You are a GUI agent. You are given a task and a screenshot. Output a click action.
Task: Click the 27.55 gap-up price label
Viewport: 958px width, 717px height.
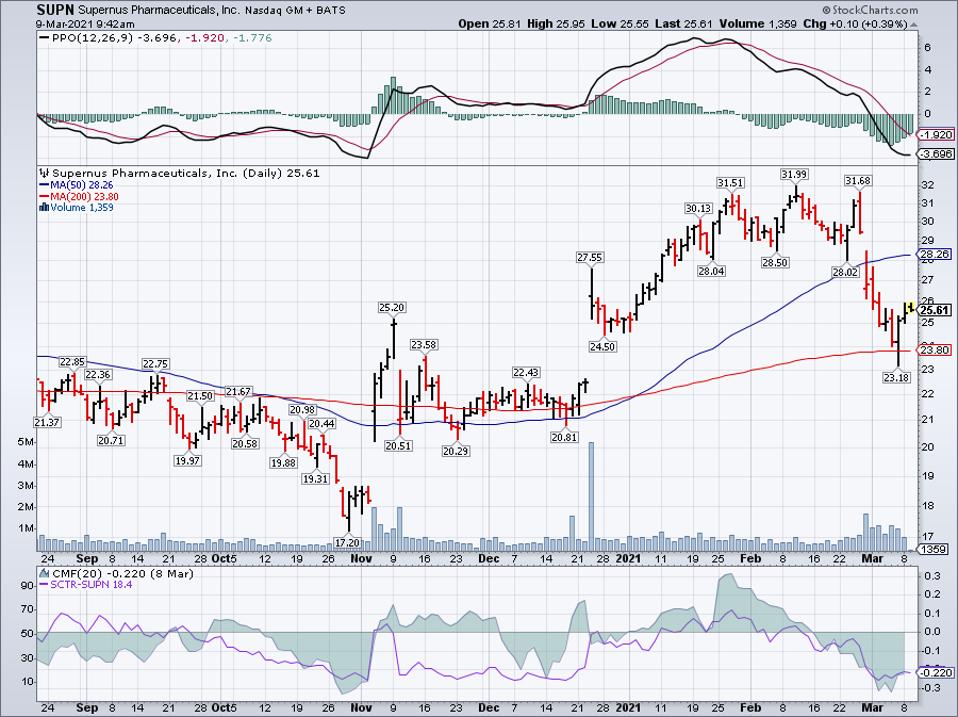(589, 258)
